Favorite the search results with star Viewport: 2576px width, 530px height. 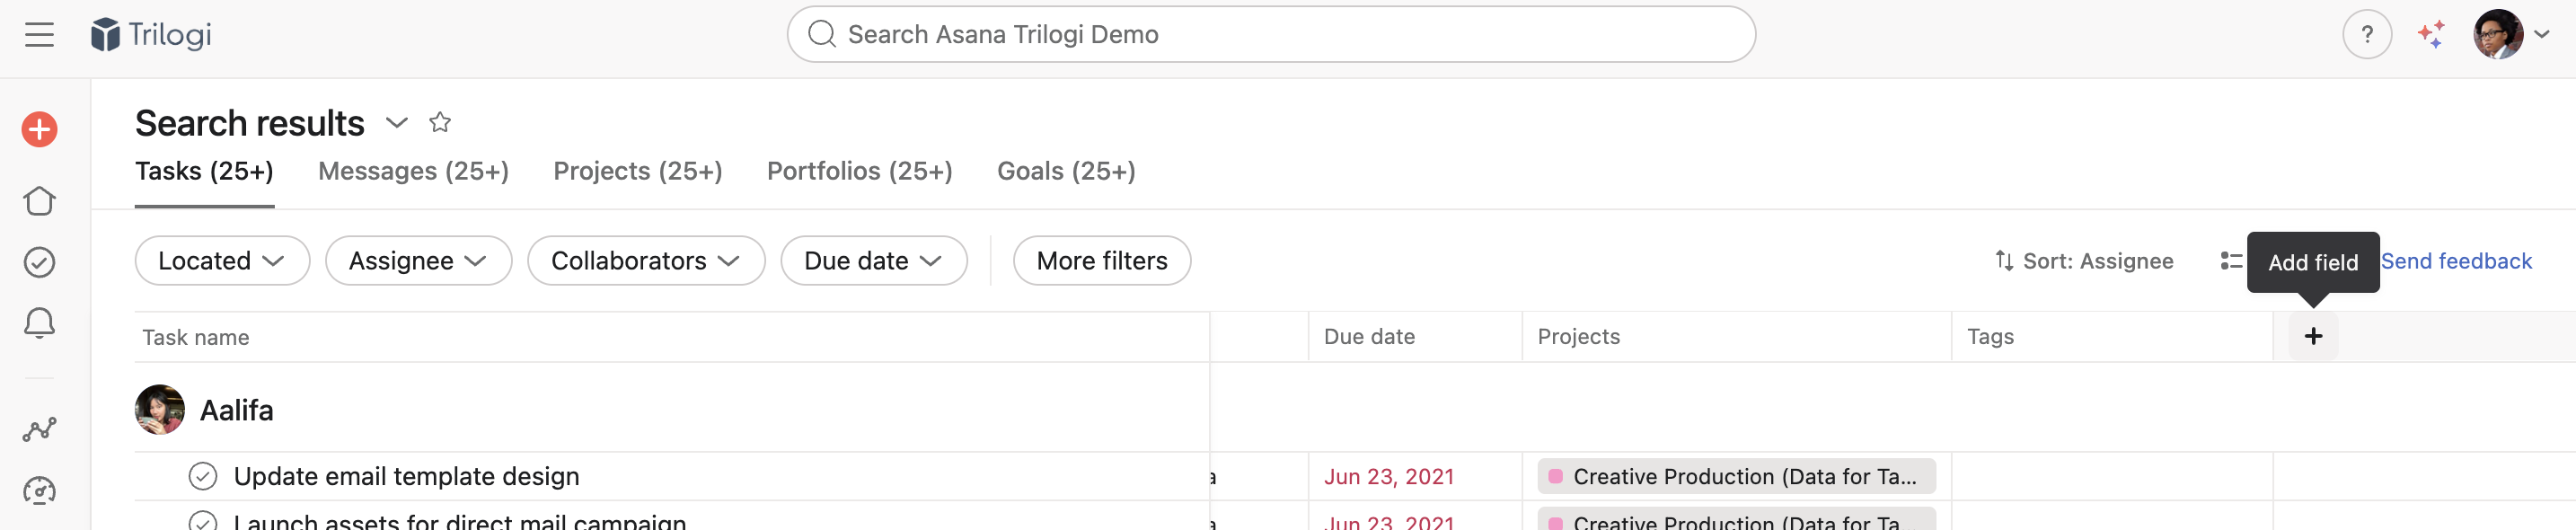pos(440,122)
